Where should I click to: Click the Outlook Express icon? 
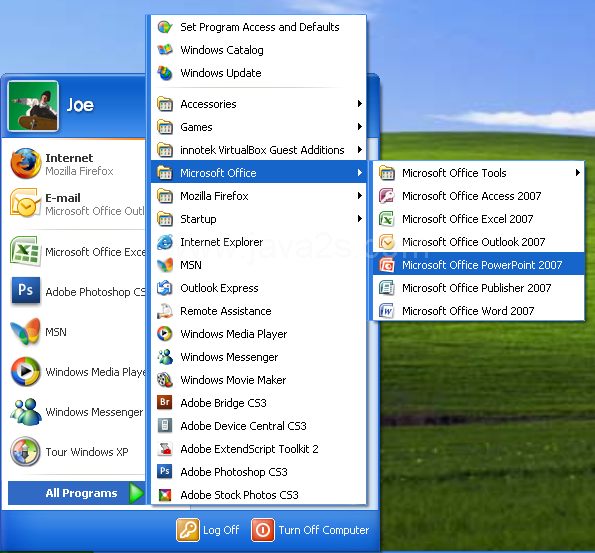pos(165,288)
